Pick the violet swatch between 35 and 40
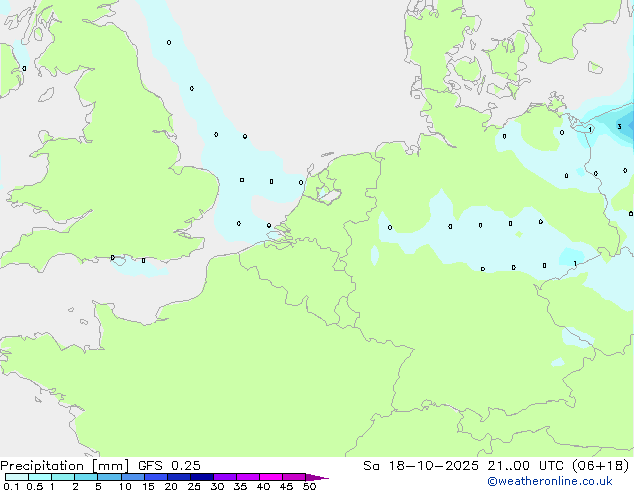 248,477
